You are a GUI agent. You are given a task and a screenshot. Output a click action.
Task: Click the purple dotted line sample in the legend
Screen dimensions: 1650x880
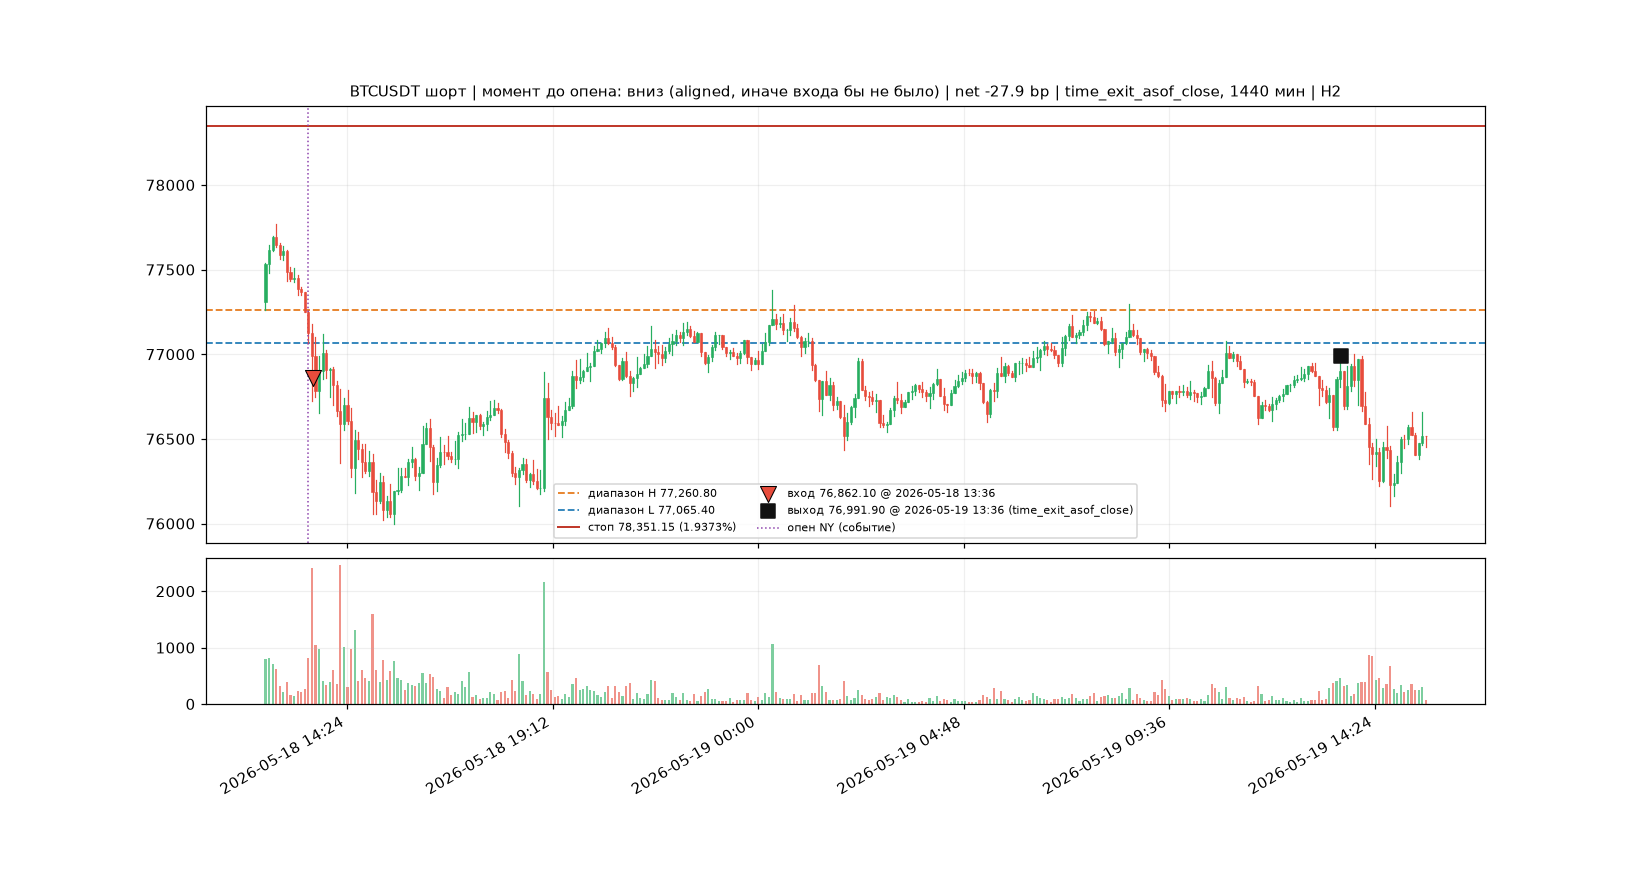point(768,527)
